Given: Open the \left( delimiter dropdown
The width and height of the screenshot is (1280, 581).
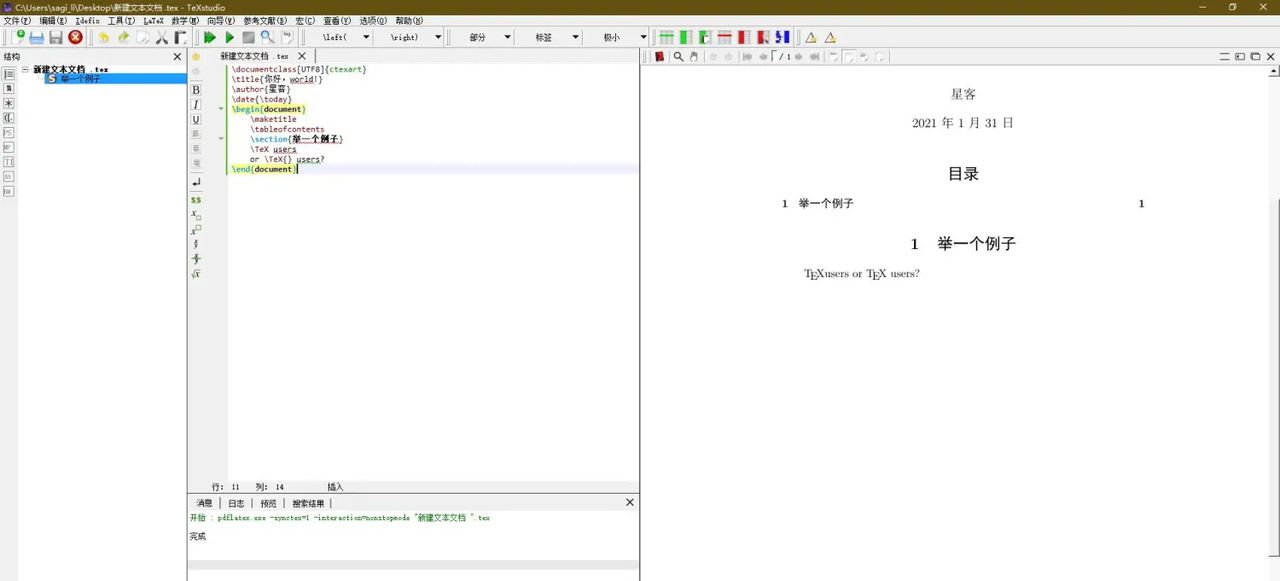Looking at the screenshot, I should (x=366, y=37).
